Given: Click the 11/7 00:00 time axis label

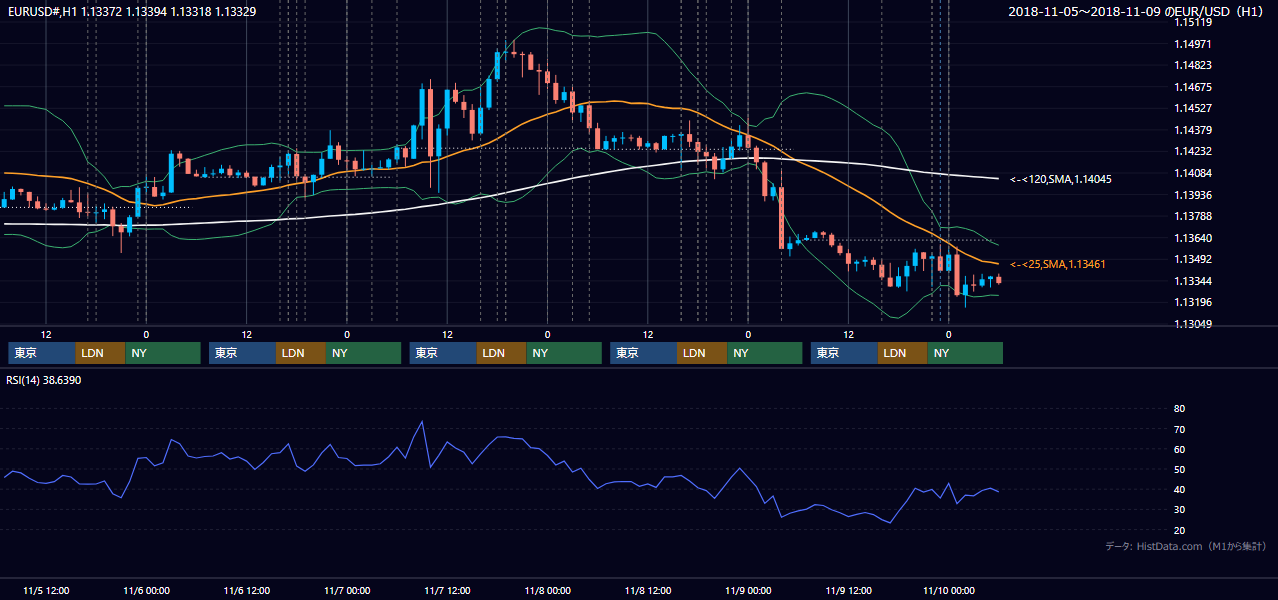Looking at the screenshot, I should [x=347, y=590].
